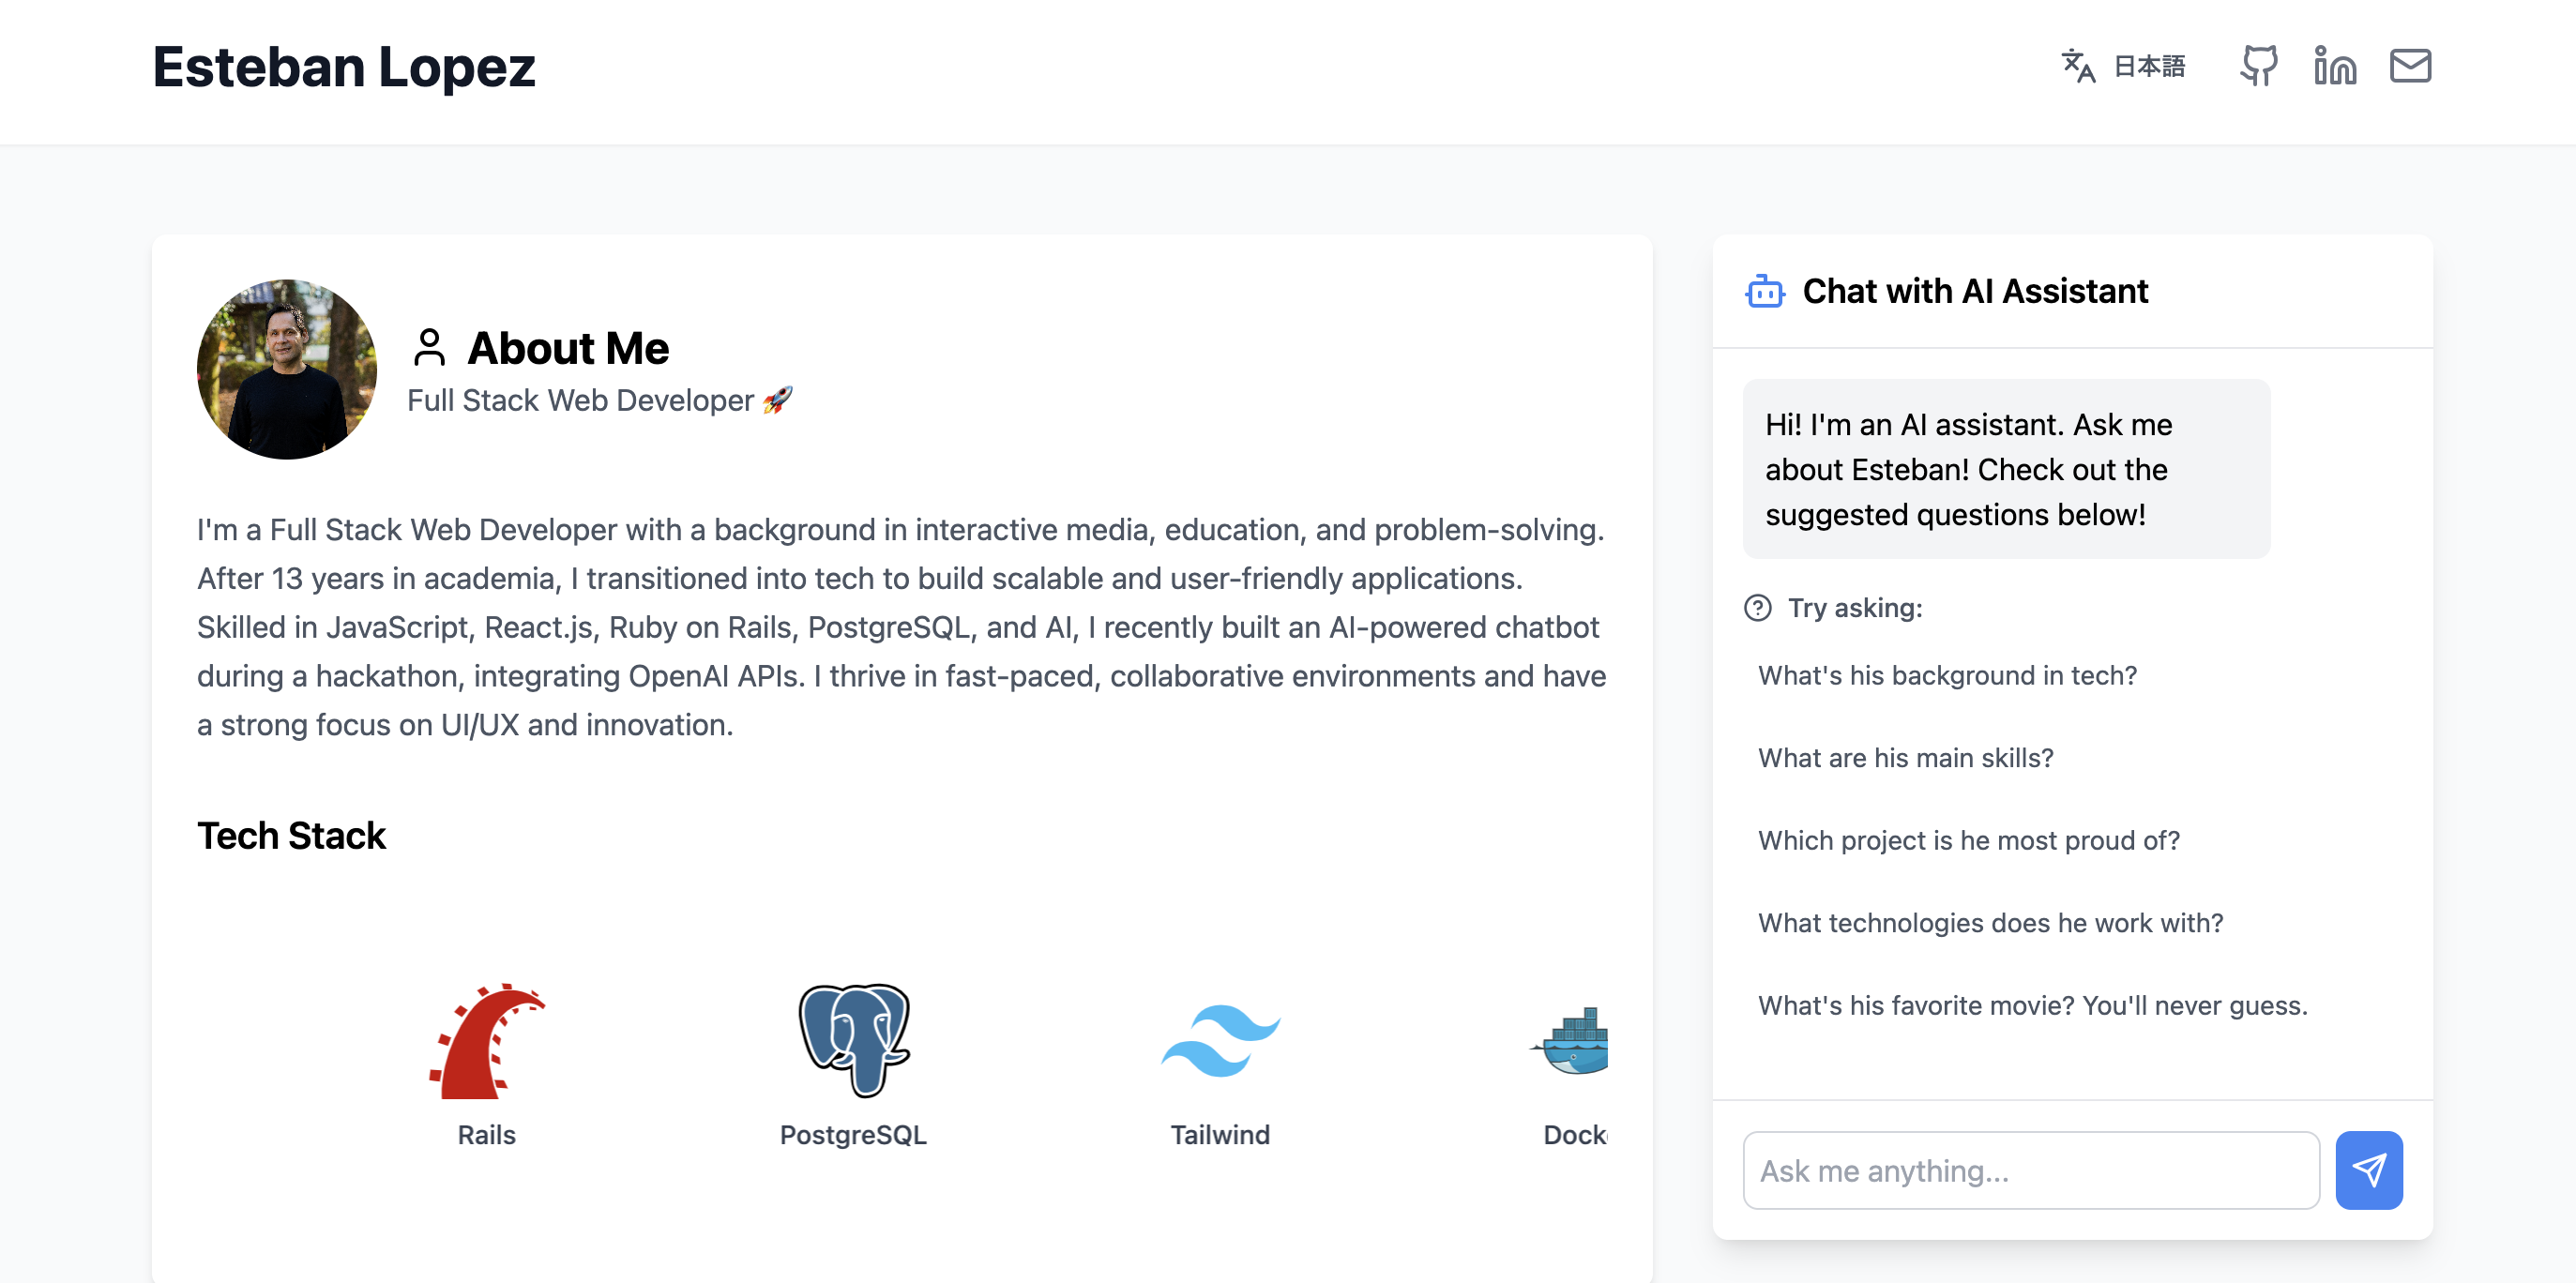Click the Docker whale logo
Viewport: 2576px width, 1283px height.
(x=1572, y=1041)
